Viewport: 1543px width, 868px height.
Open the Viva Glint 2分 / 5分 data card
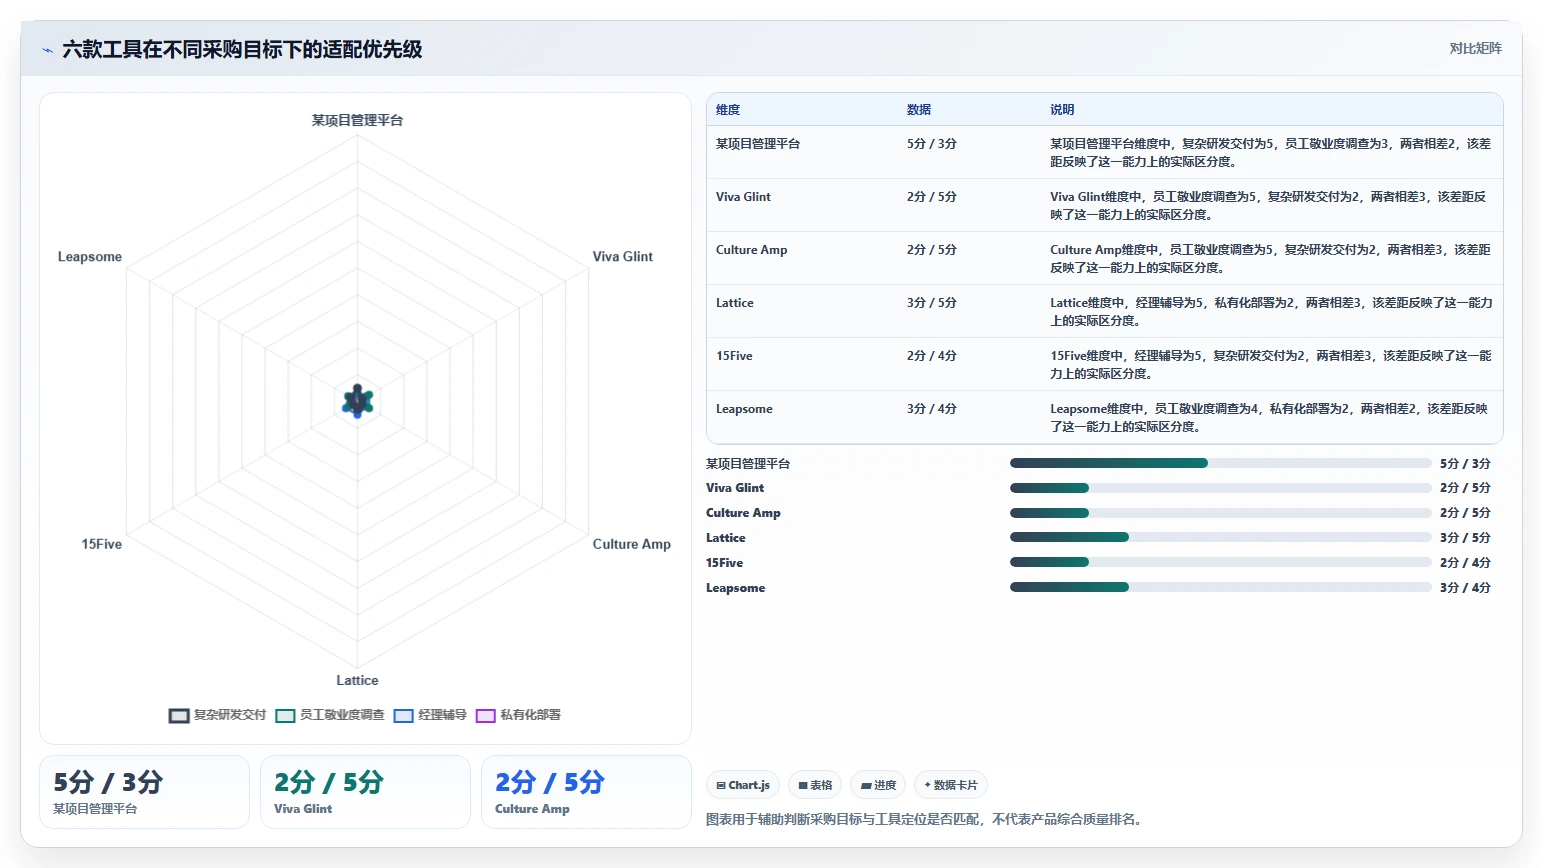365,792
